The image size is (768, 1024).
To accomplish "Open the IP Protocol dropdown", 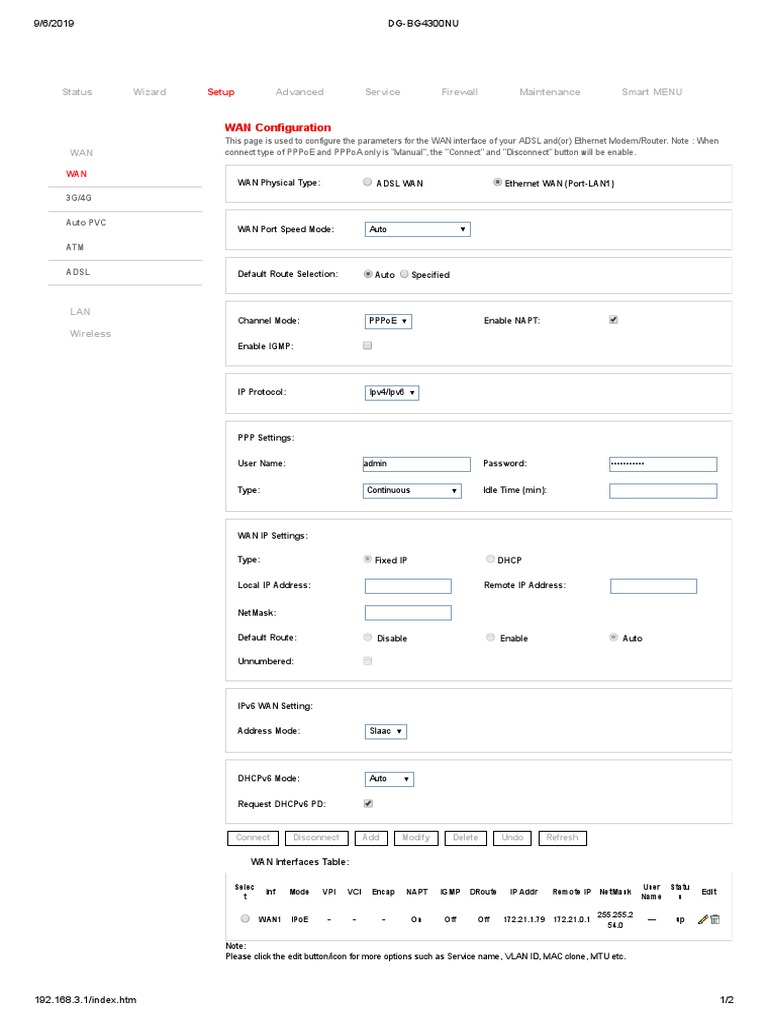I will pyautogui.click(x=391, y=393).
